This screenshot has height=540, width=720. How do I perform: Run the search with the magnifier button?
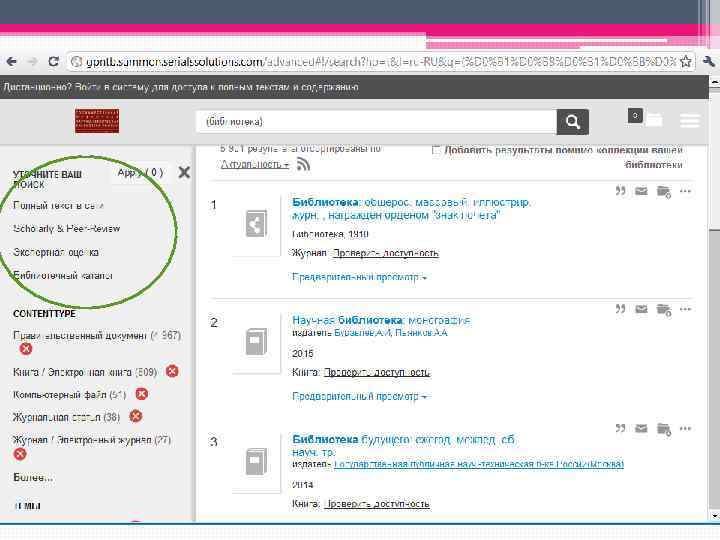(x=573, y=122)
